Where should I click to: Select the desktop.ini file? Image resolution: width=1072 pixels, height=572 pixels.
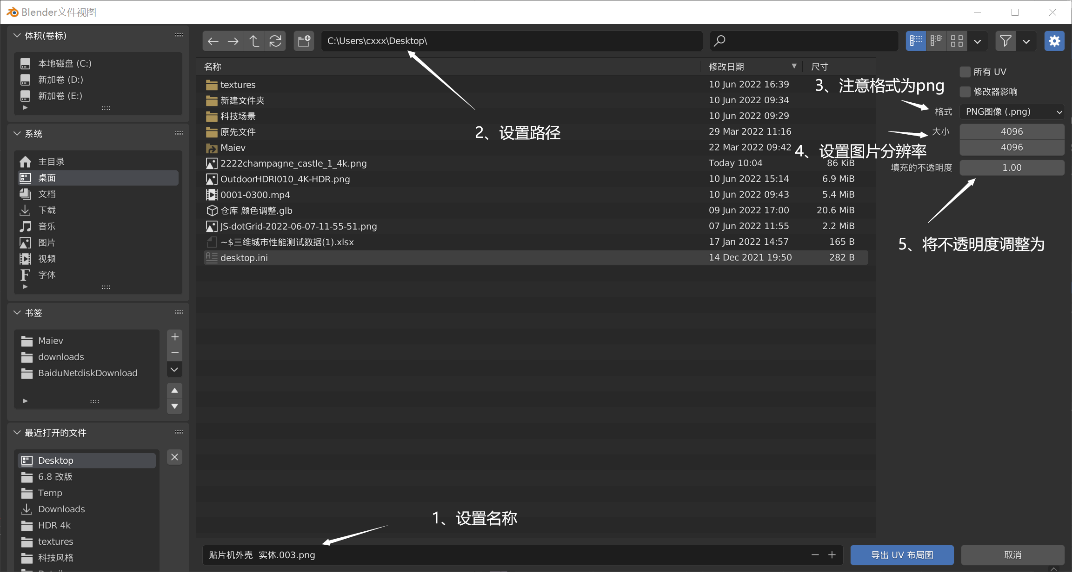point(536,258)
